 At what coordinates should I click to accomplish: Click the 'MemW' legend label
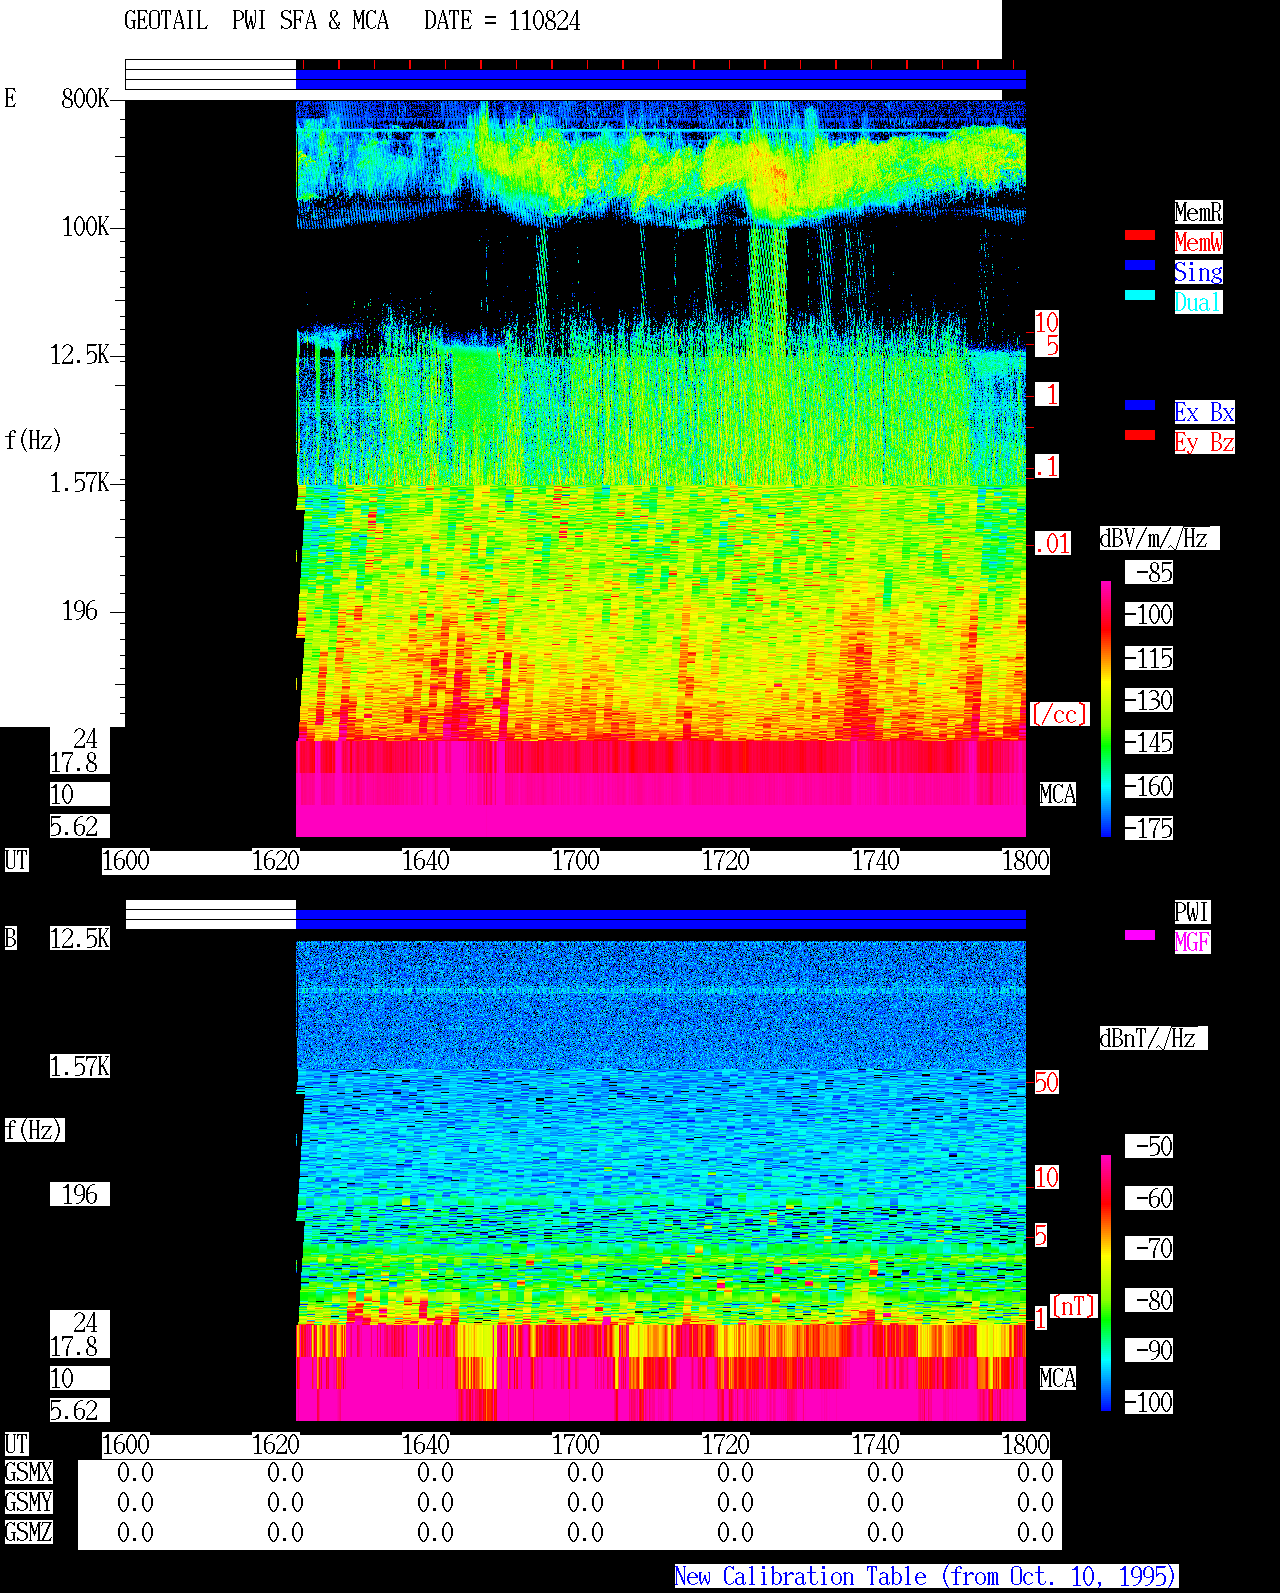1198,242
